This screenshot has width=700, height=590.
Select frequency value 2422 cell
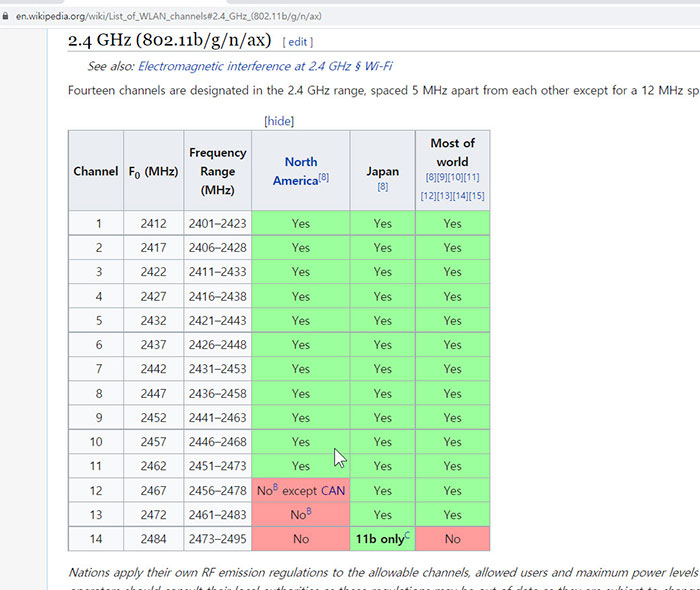pyautogui.click(x=153, y=272)
